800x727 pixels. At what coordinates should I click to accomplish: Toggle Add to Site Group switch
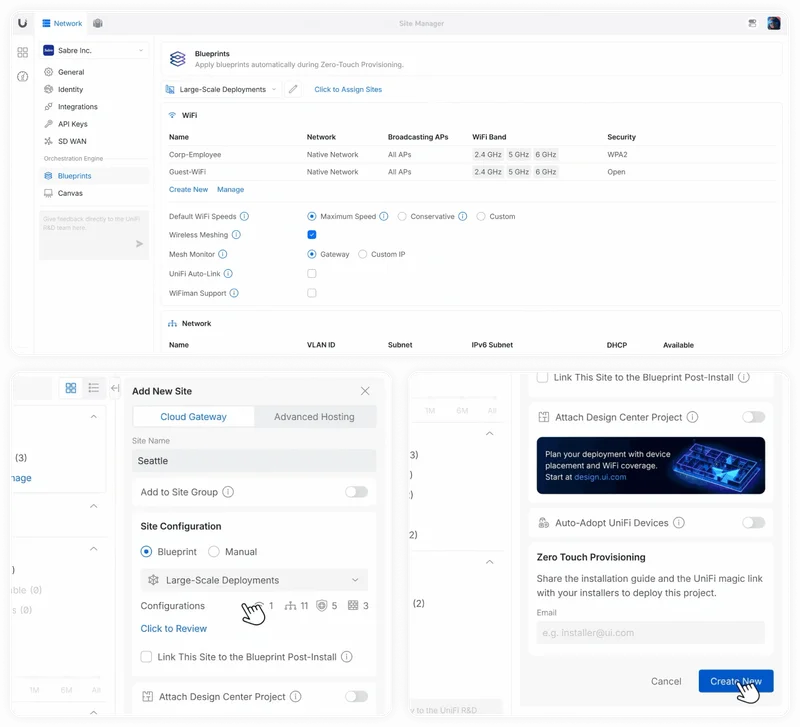(x=356, y=492)
